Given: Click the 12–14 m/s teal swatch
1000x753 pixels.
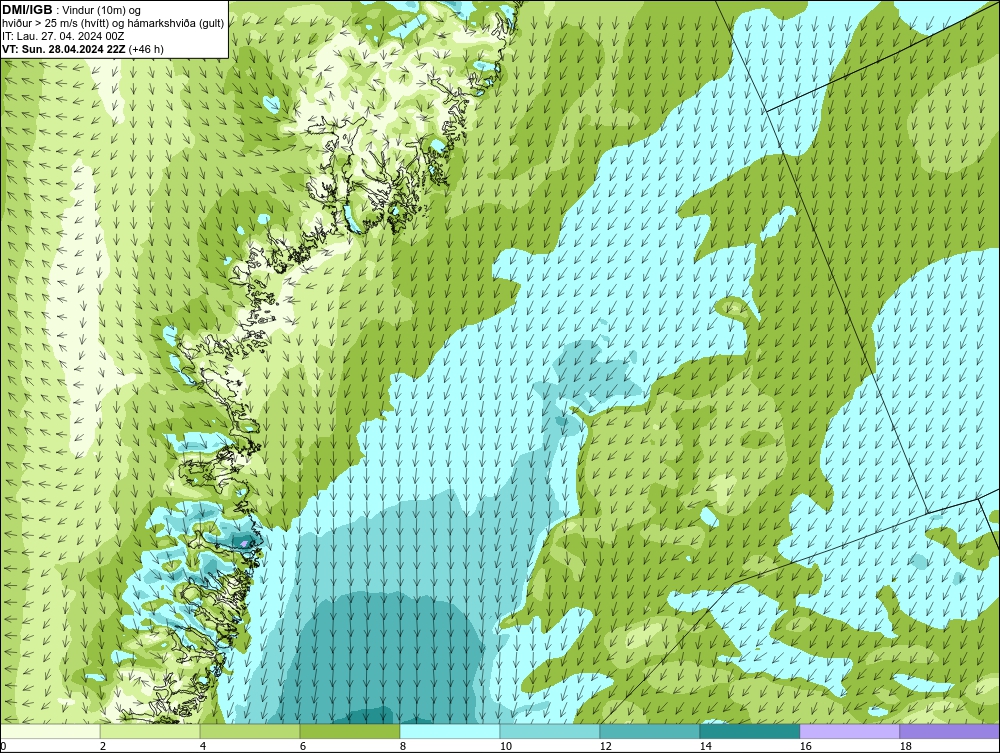Looking at the screenshot, I should pyautogui.click(x=649, y=731).
